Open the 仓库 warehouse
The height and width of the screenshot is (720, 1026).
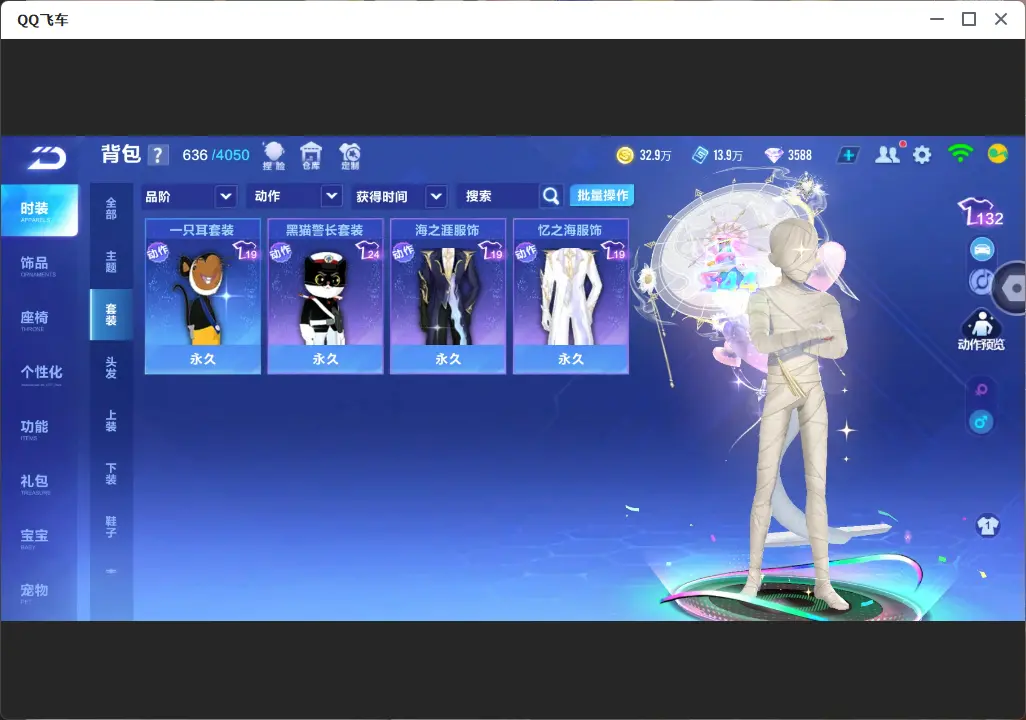pyautogui.click(x=311, y=156)
